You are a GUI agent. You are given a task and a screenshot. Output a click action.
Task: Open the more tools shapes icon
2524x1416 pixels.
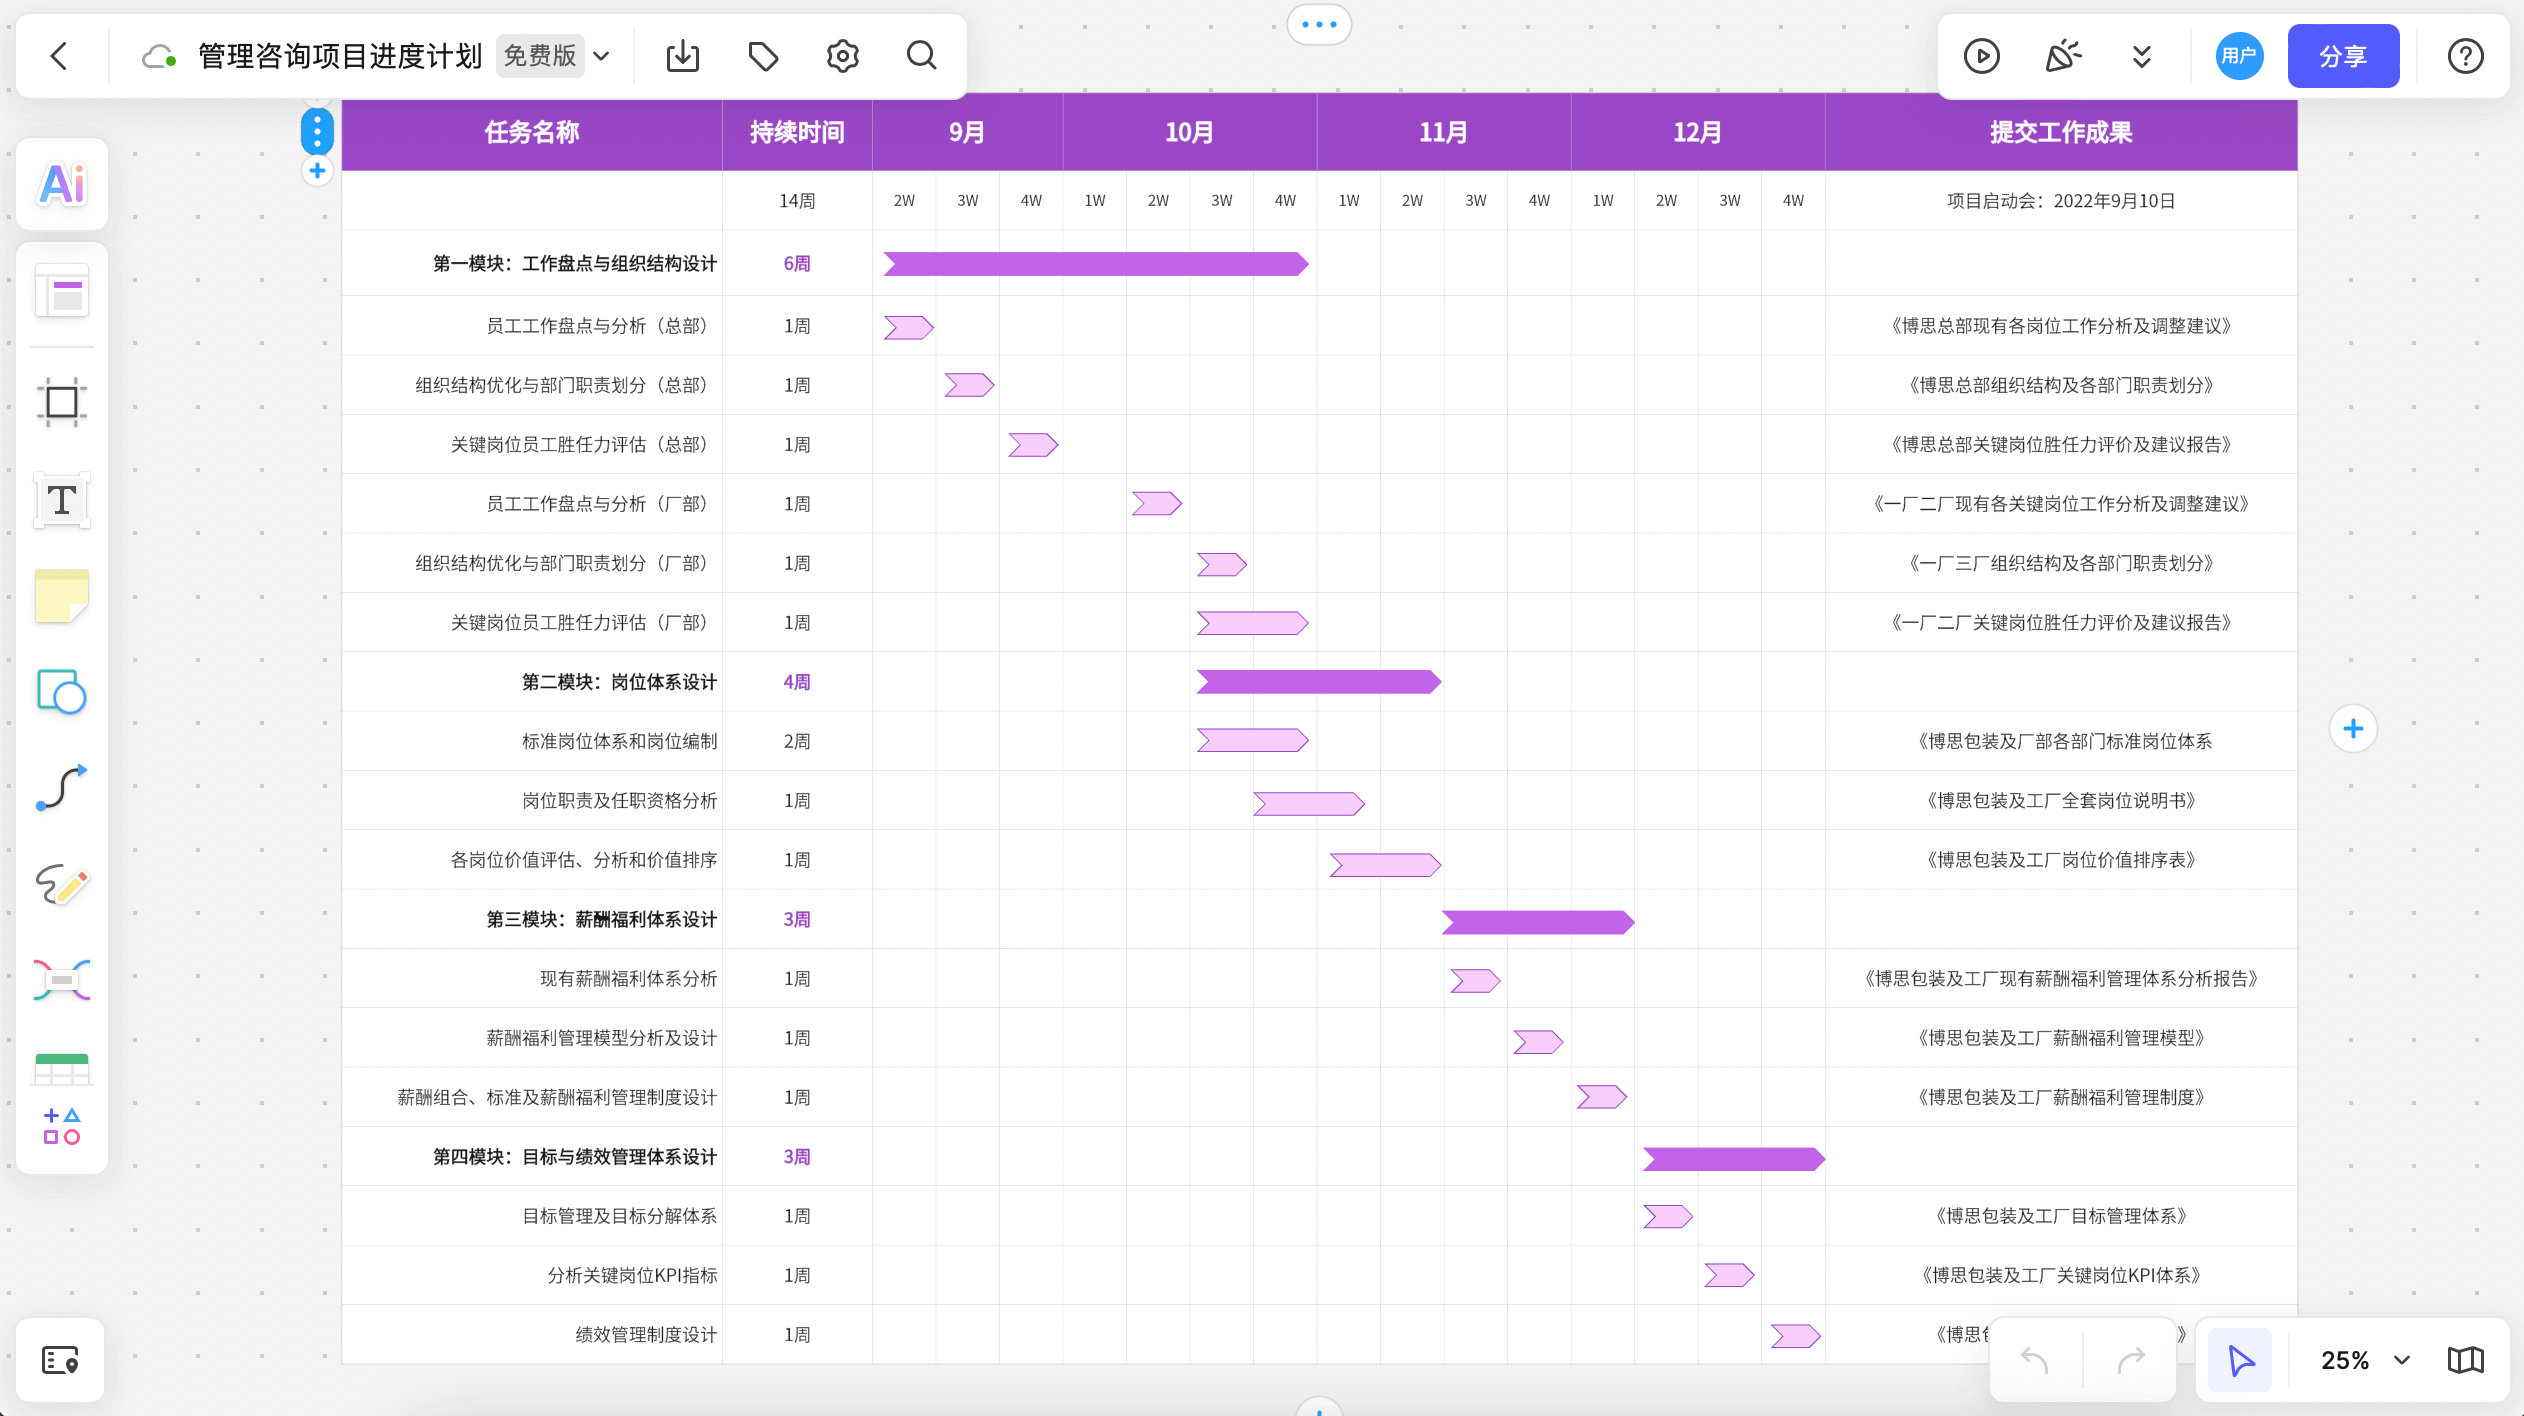click(62, 1126)
